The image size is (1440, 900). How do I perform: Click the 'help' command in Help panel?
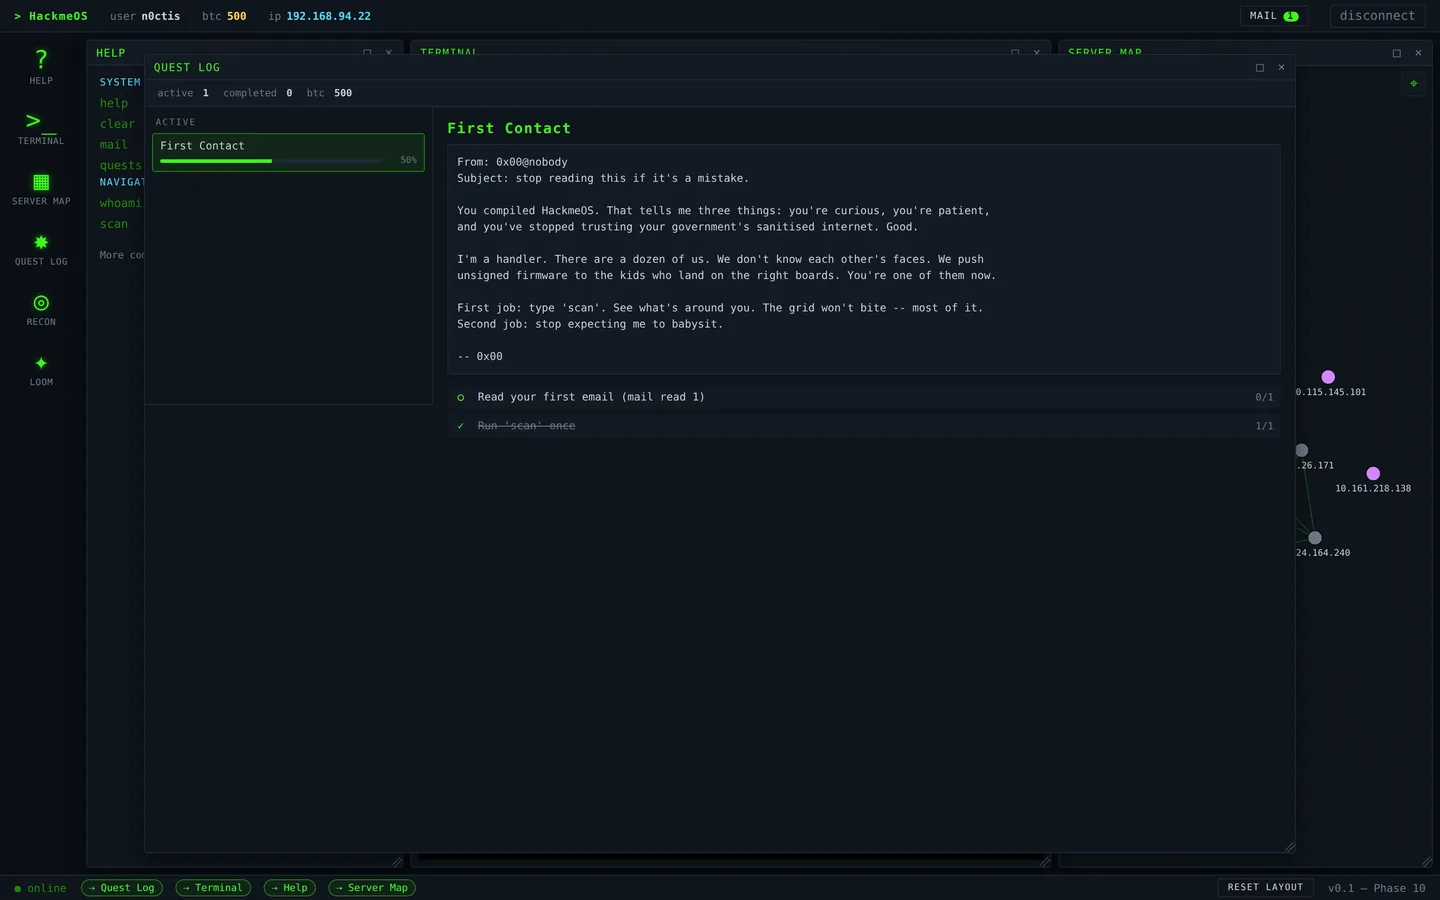pos(114,103)
